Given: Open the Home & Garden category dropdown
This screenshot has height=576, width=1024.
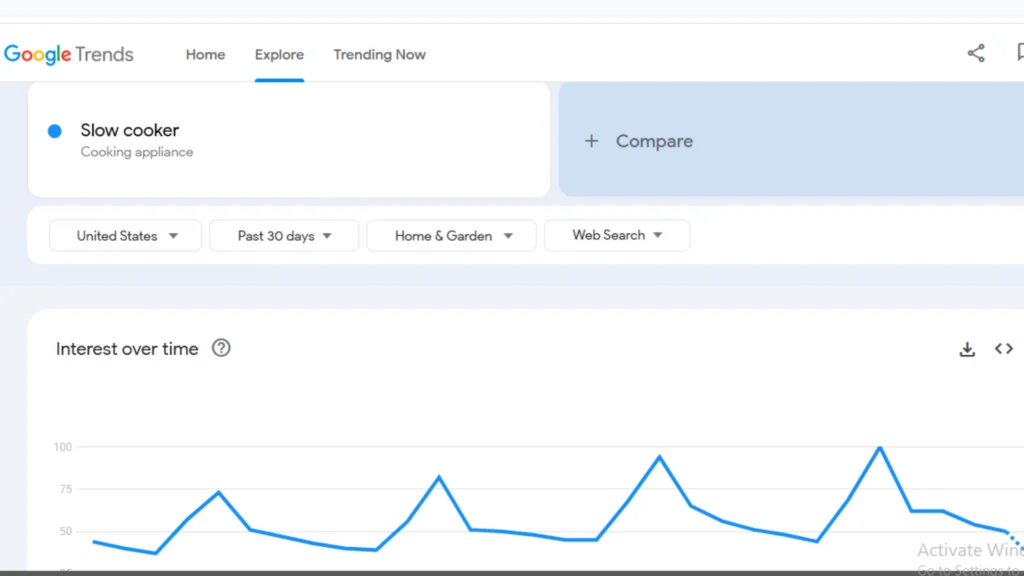Looking at the screenshot, I should point(451,235).
